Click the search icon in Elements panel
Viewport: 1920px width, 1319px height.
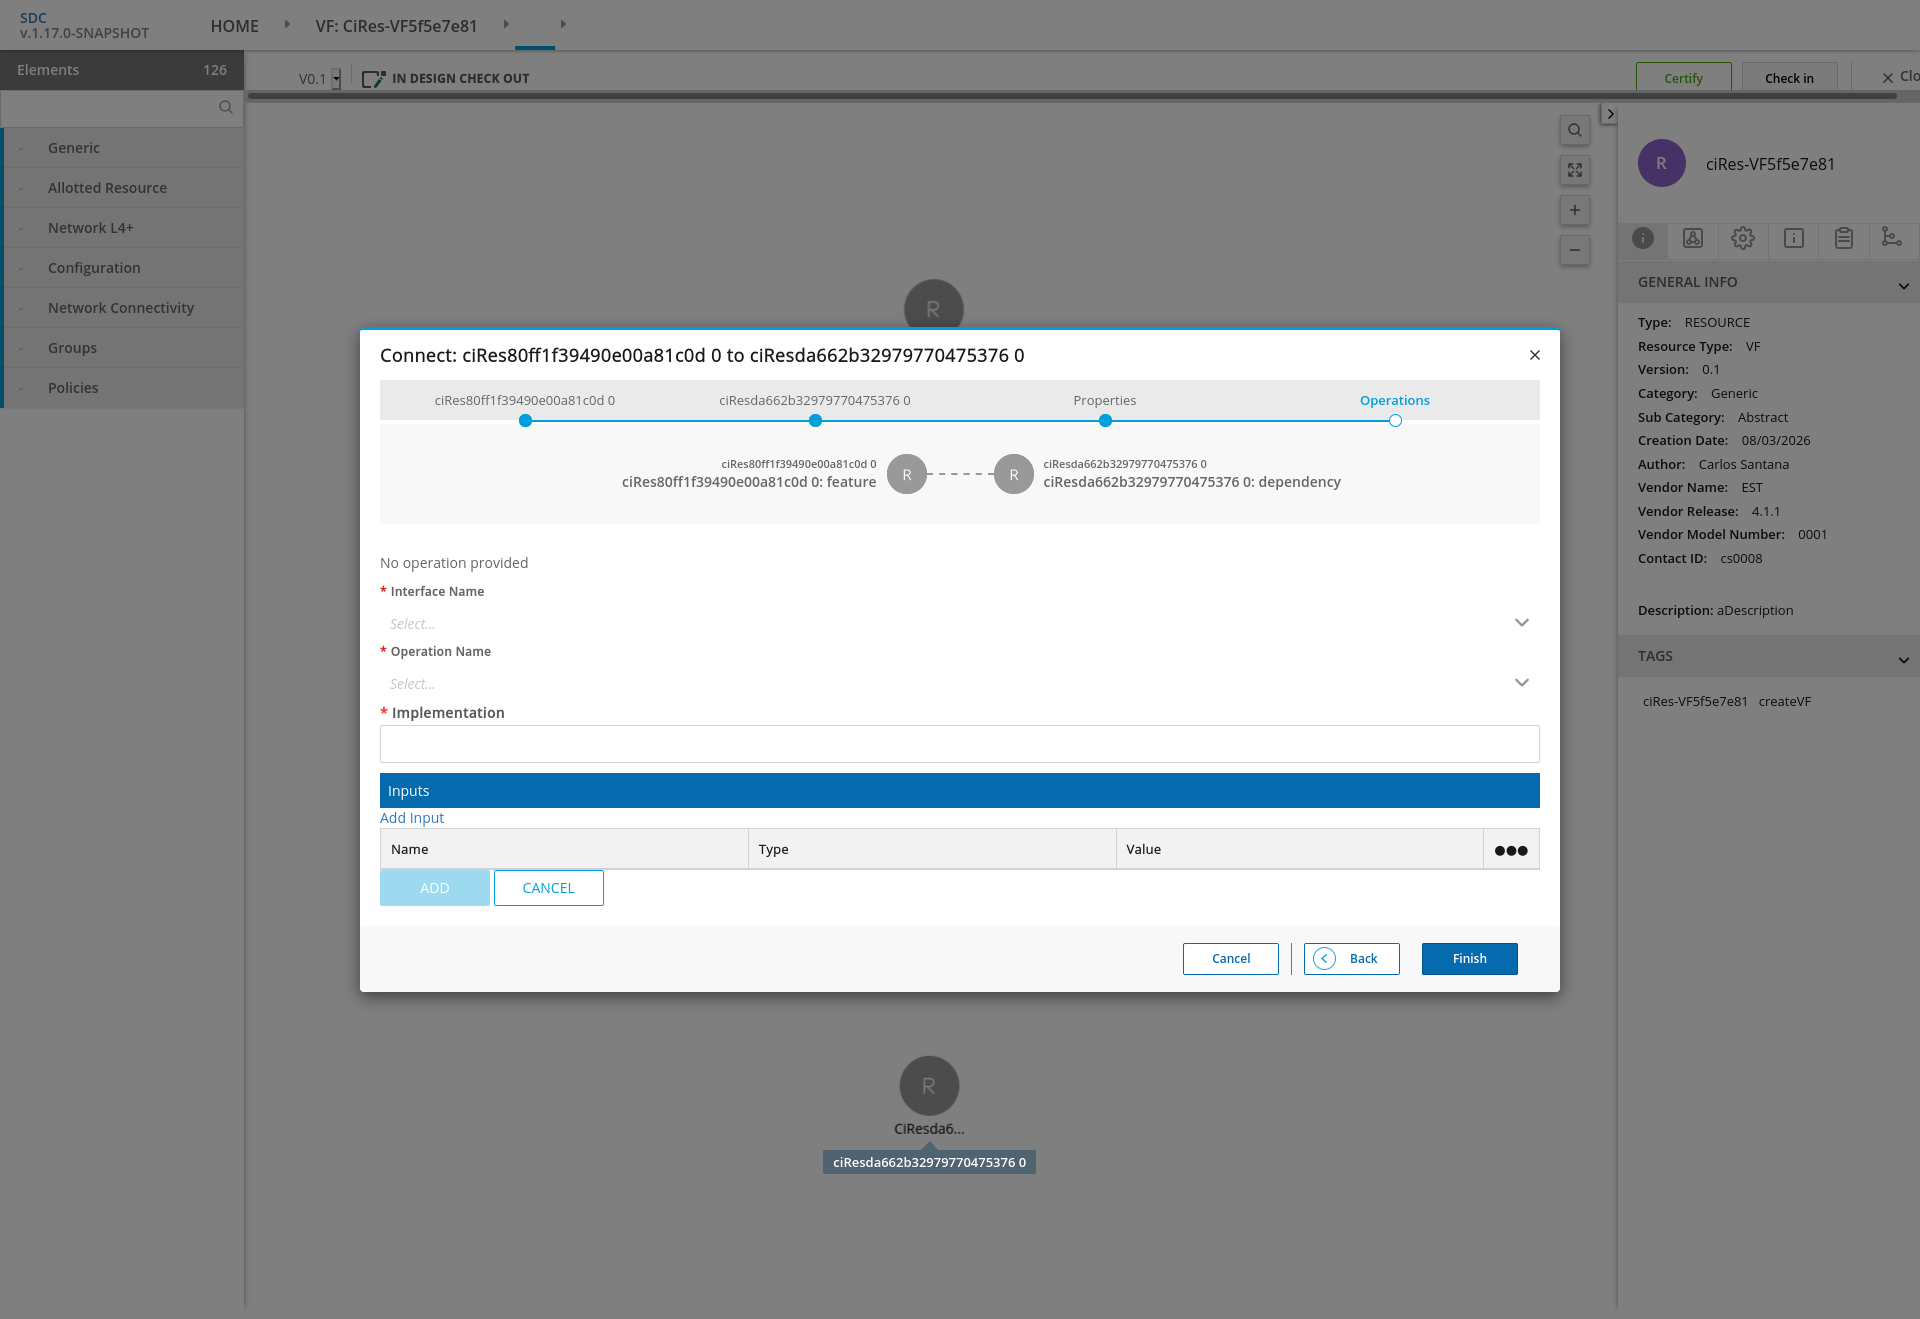click(225, 107)
